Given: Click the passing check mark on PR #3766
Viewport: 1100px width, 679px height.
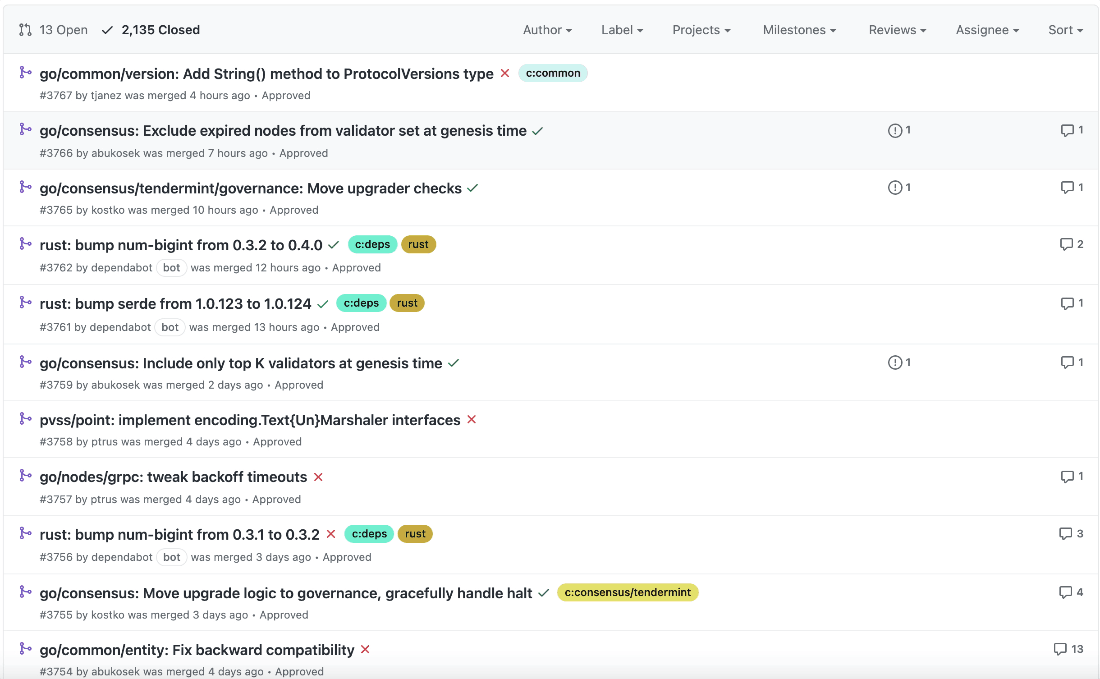Looking at the screenshot, I should [x=537, y=131].
